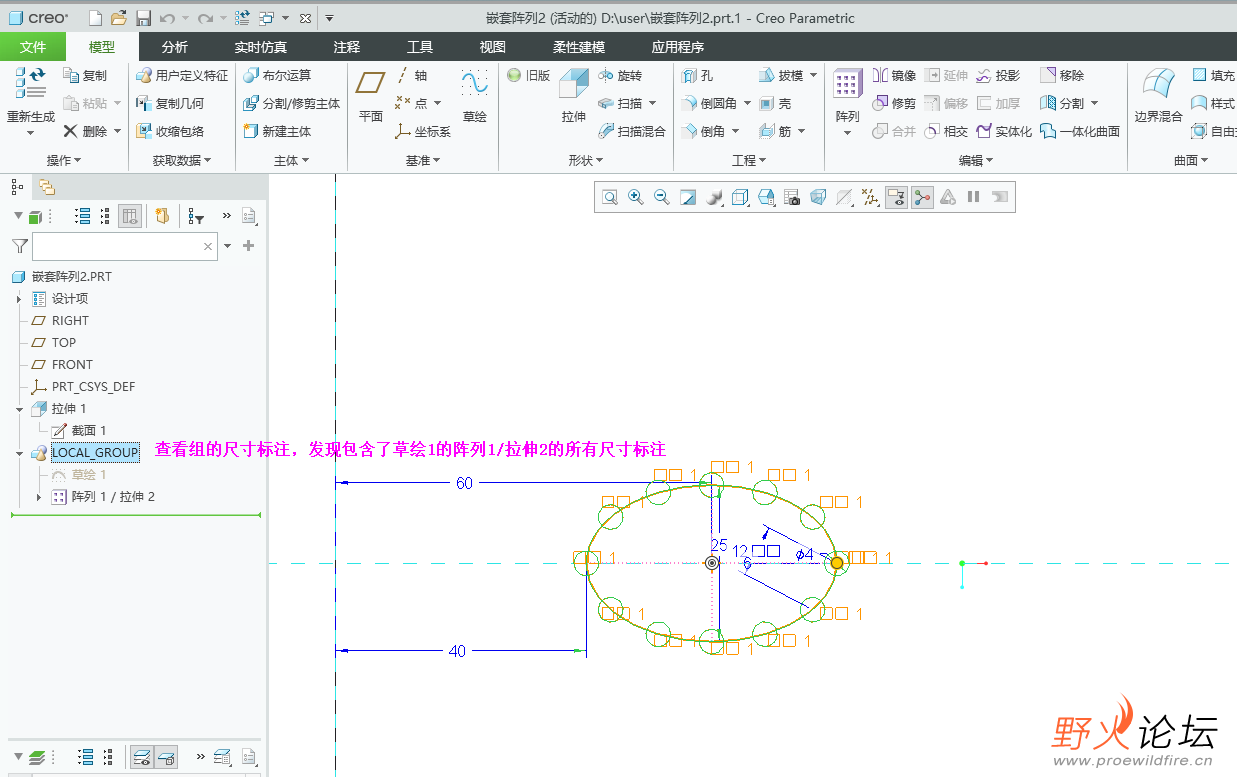Click the 相交 (Intersect) tool
Screen dimensions: 1237x777
coord(946,131)
